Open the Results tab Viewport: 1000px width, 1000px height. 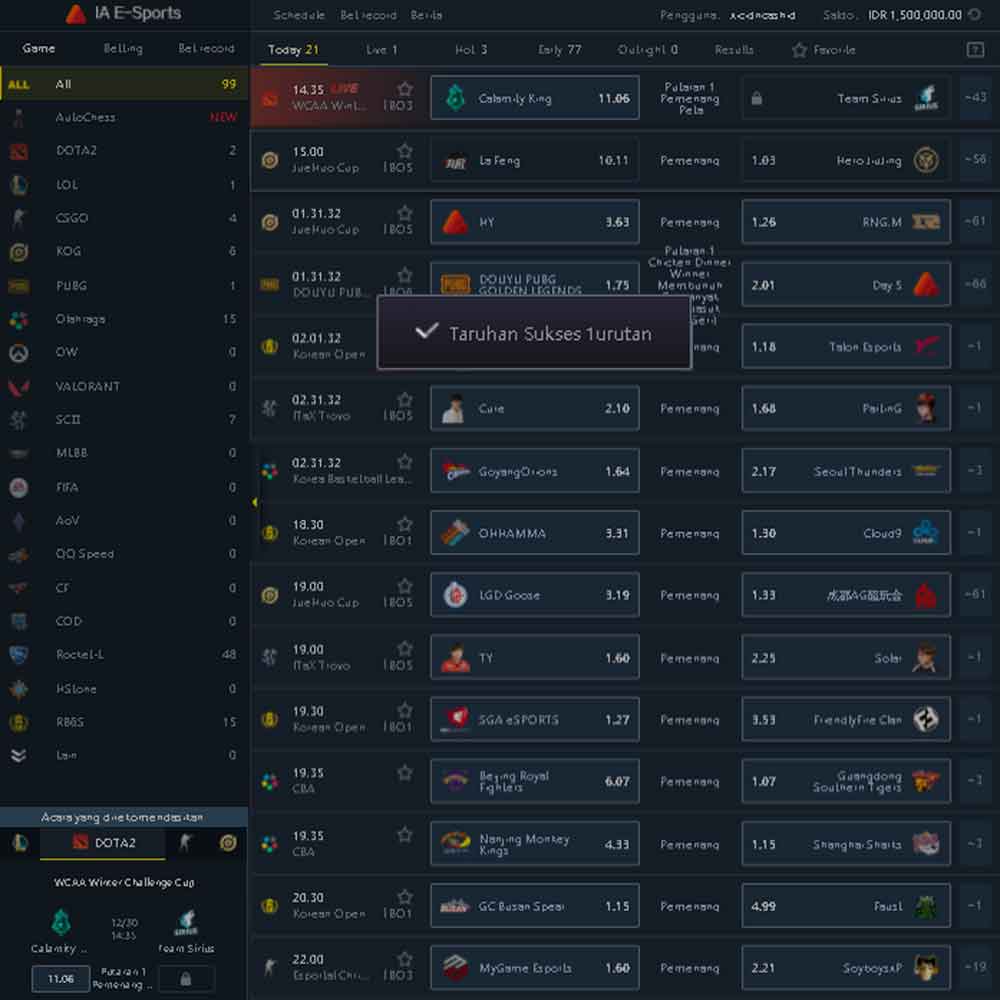tap(734, 50)
